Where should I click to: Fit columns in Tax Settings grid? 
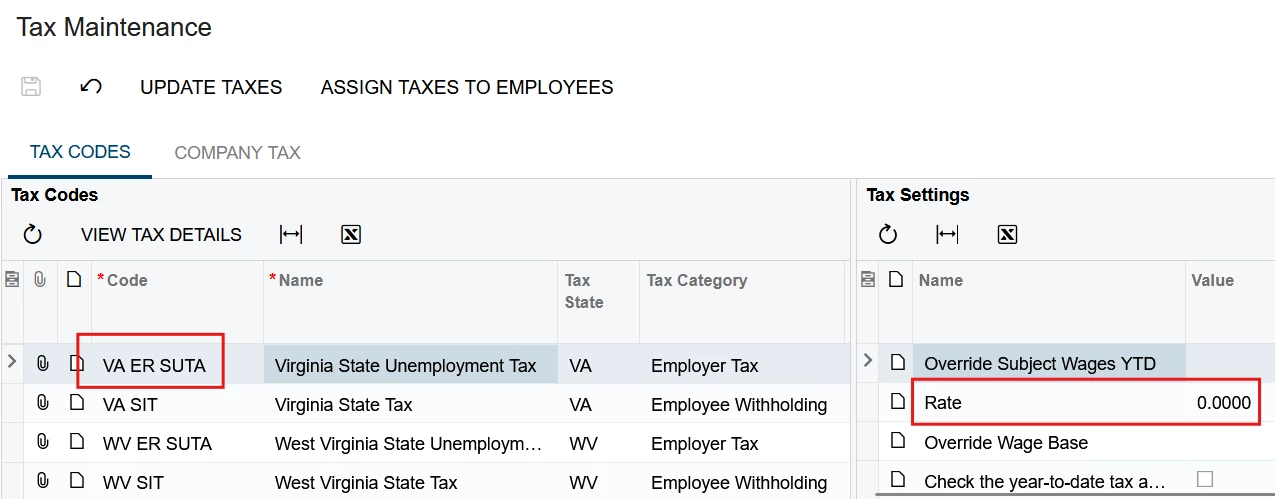947,235
